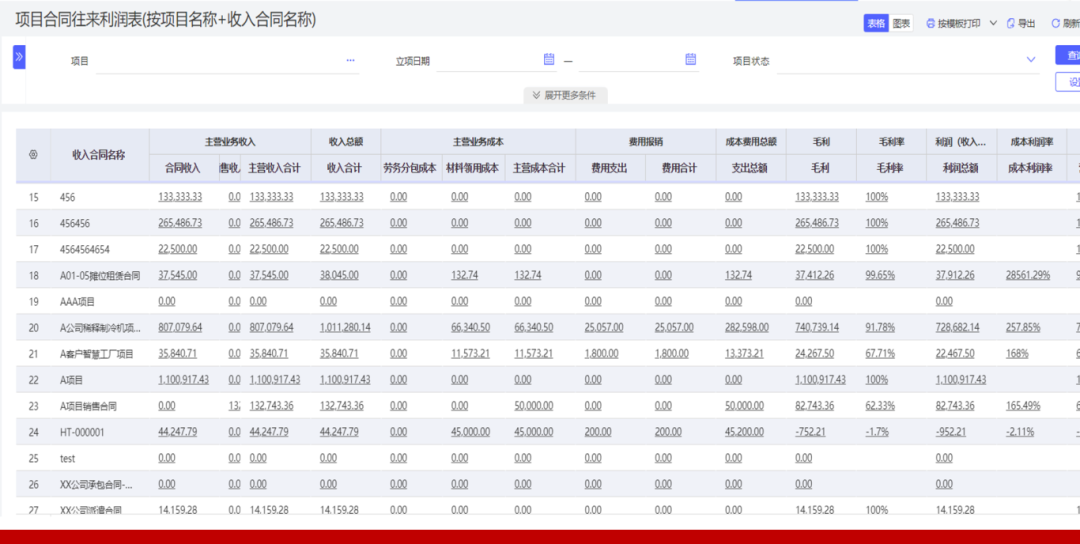
Task: Click the outlined settings button below 查询
Action: (x=1068, y=82)
